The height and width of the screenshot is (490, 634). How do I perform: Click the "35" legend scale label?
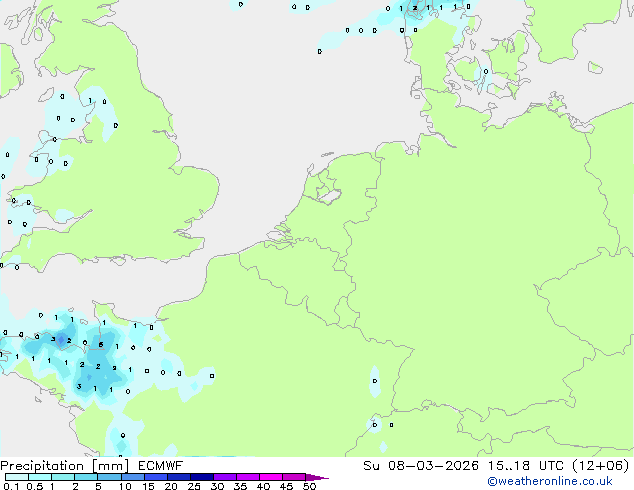pos(240,486)
